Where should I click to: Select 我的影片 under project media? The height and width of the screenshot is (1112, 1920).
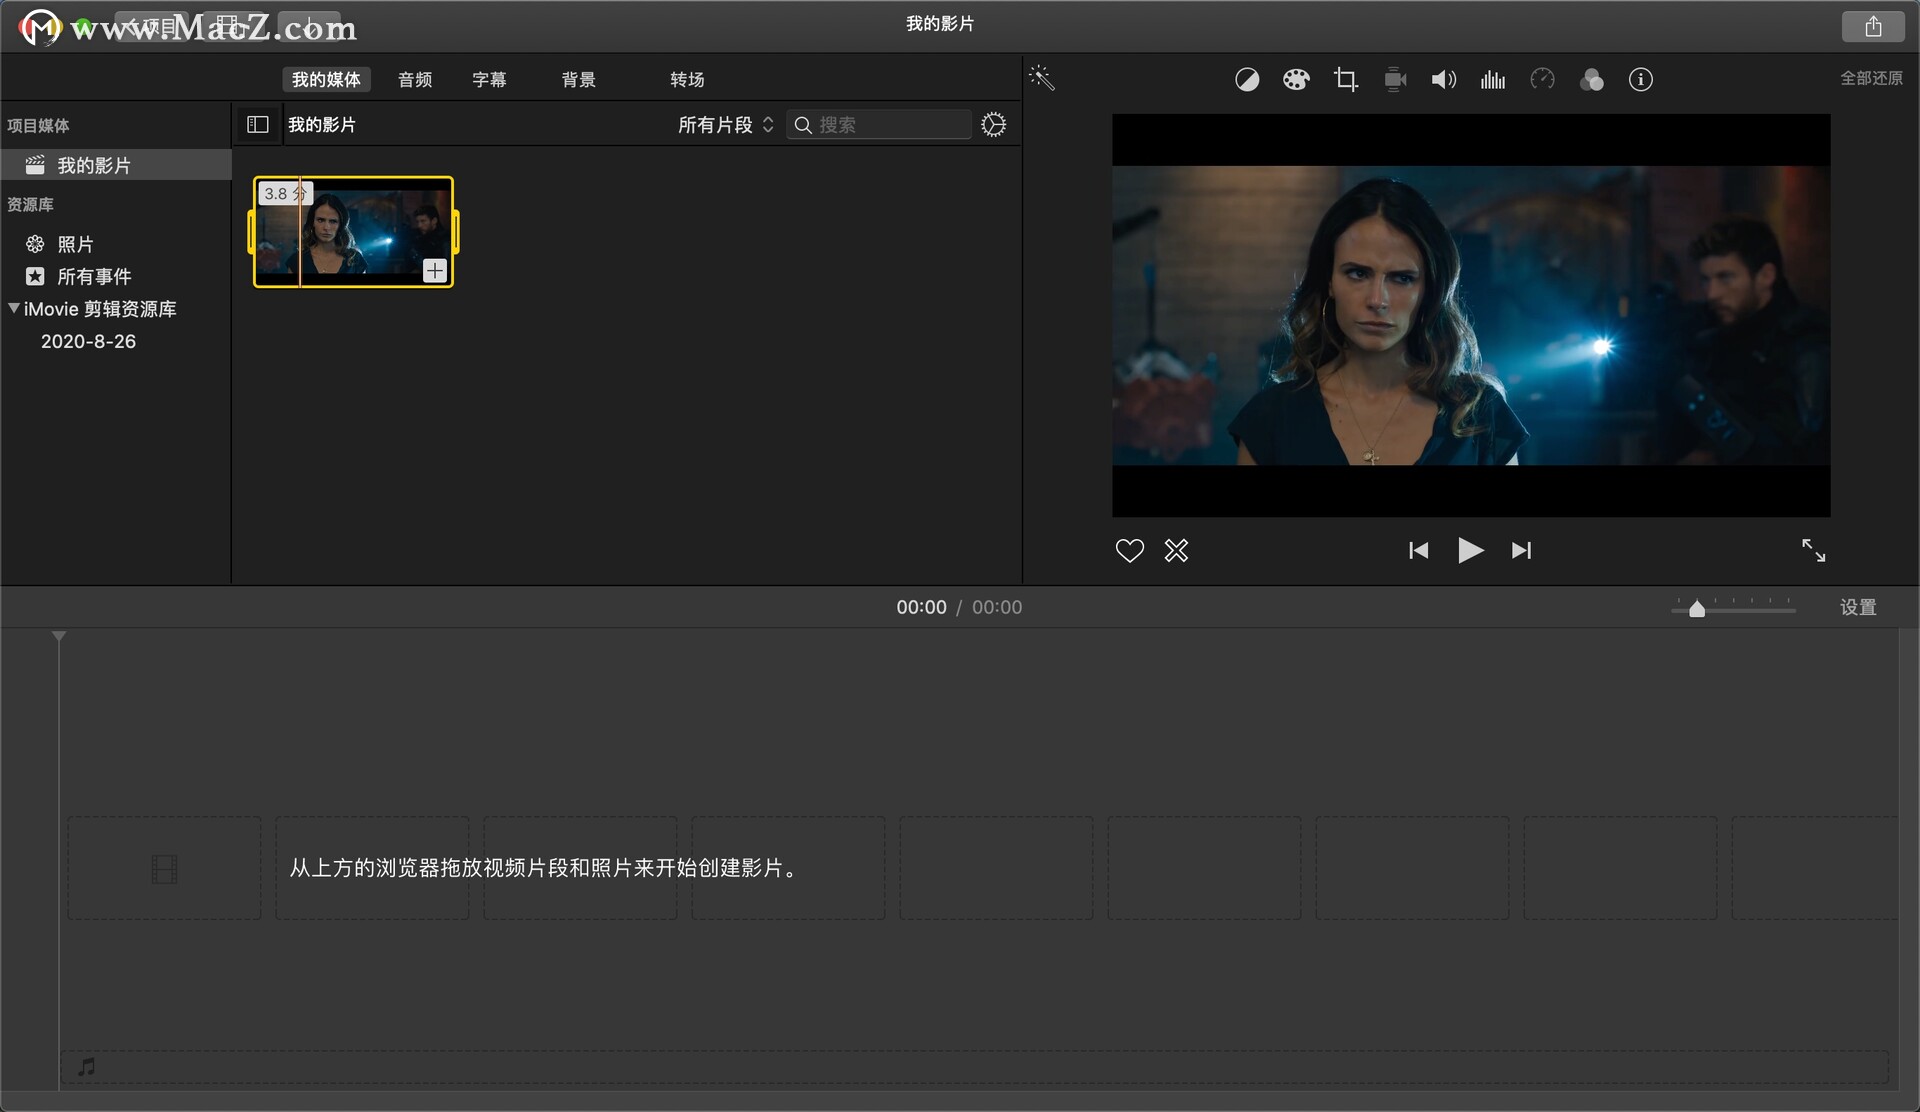[x=115, y=165]
